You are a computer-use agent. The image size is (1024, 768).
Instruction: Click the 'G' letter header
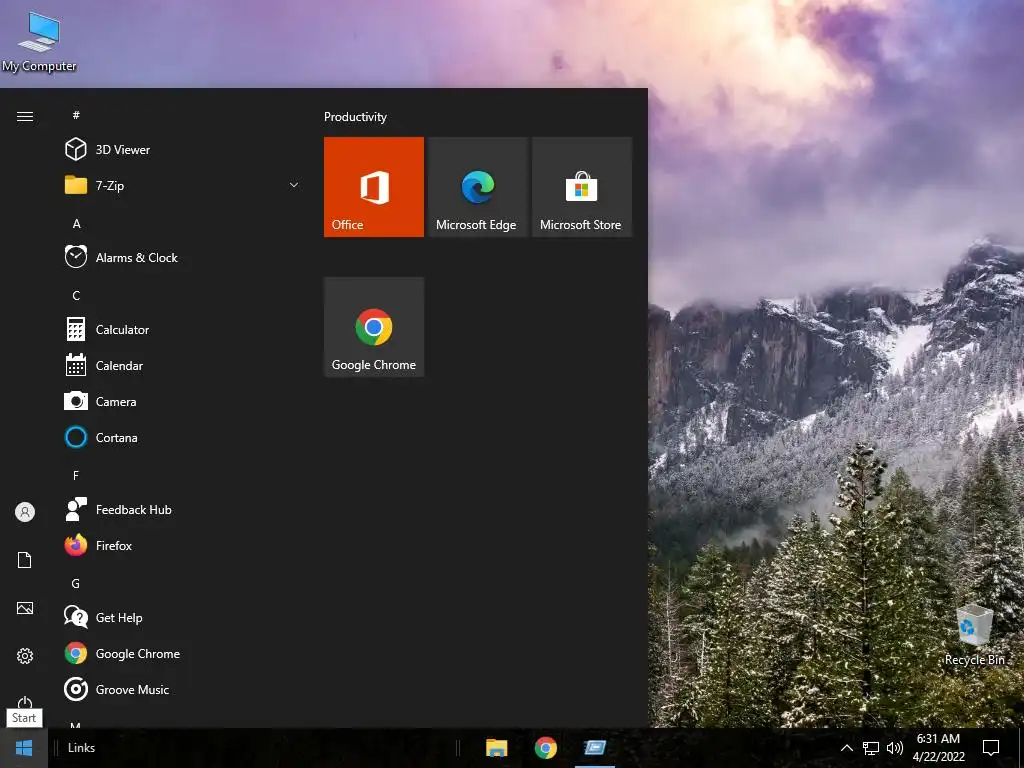point(76,583)
